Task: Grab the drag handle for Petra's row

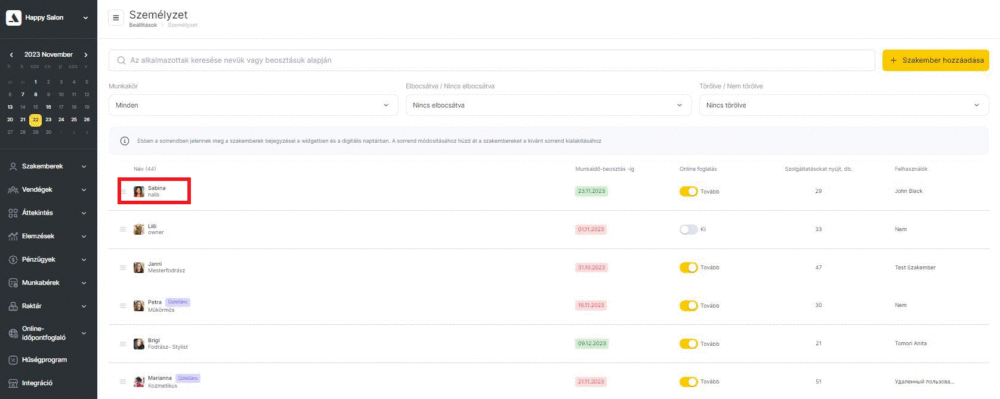Action: click(x=123, y=306)
